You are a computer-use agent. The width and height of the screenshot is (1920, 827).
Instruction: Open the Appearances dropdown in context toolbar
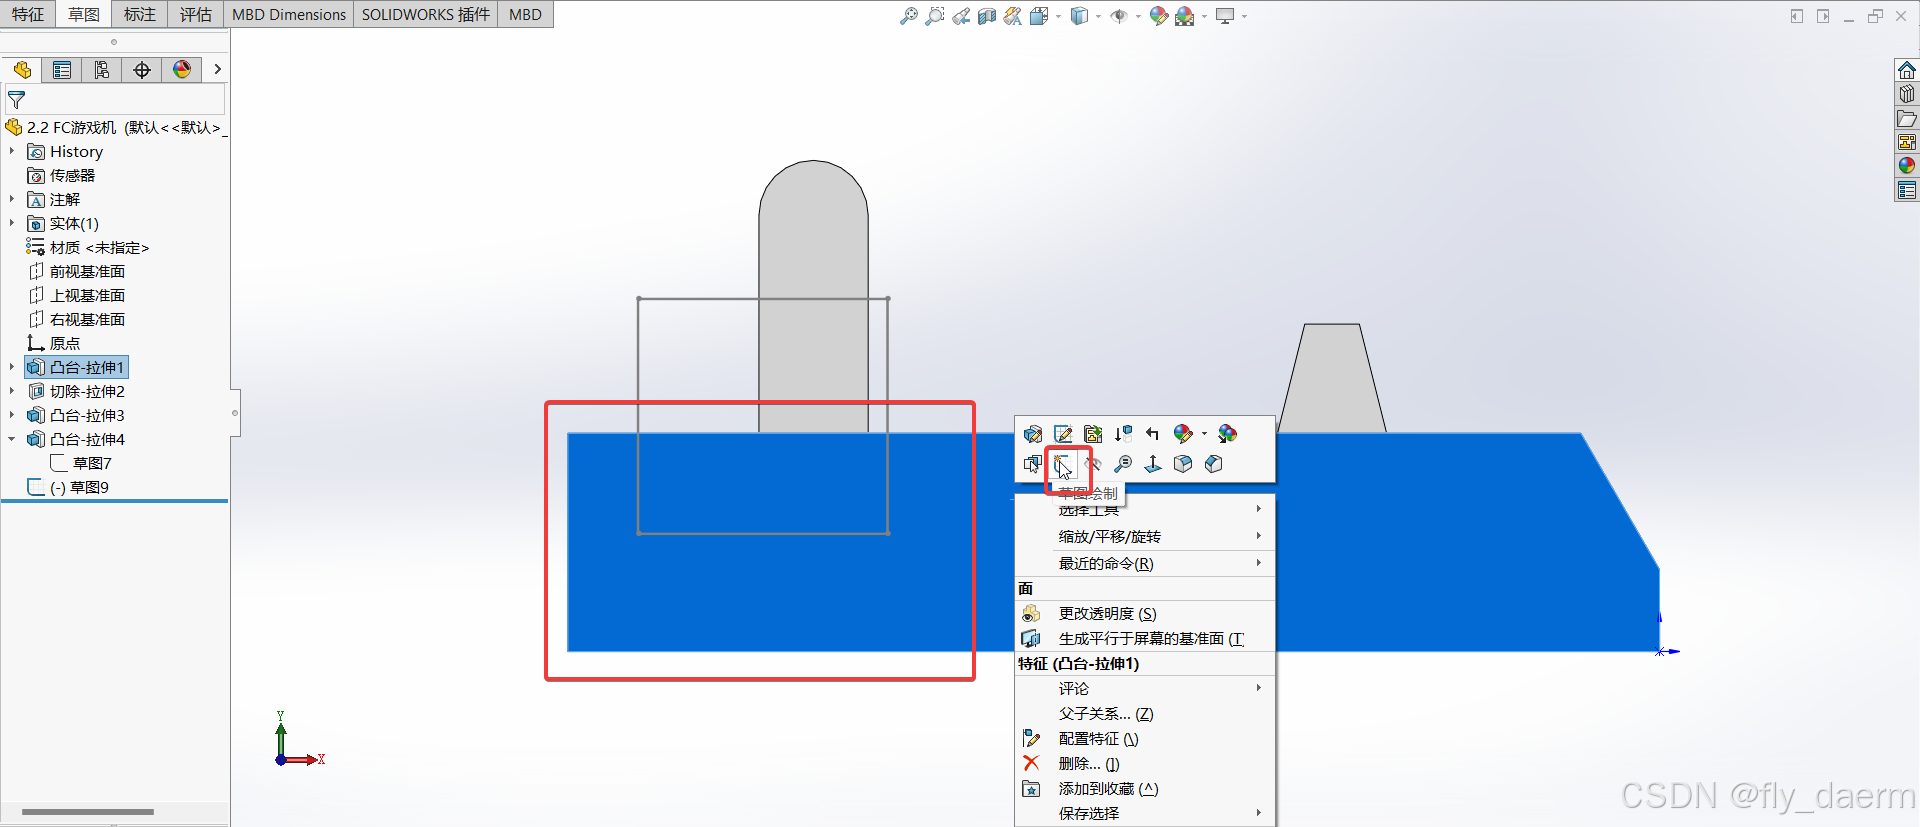coord(1204,434)
